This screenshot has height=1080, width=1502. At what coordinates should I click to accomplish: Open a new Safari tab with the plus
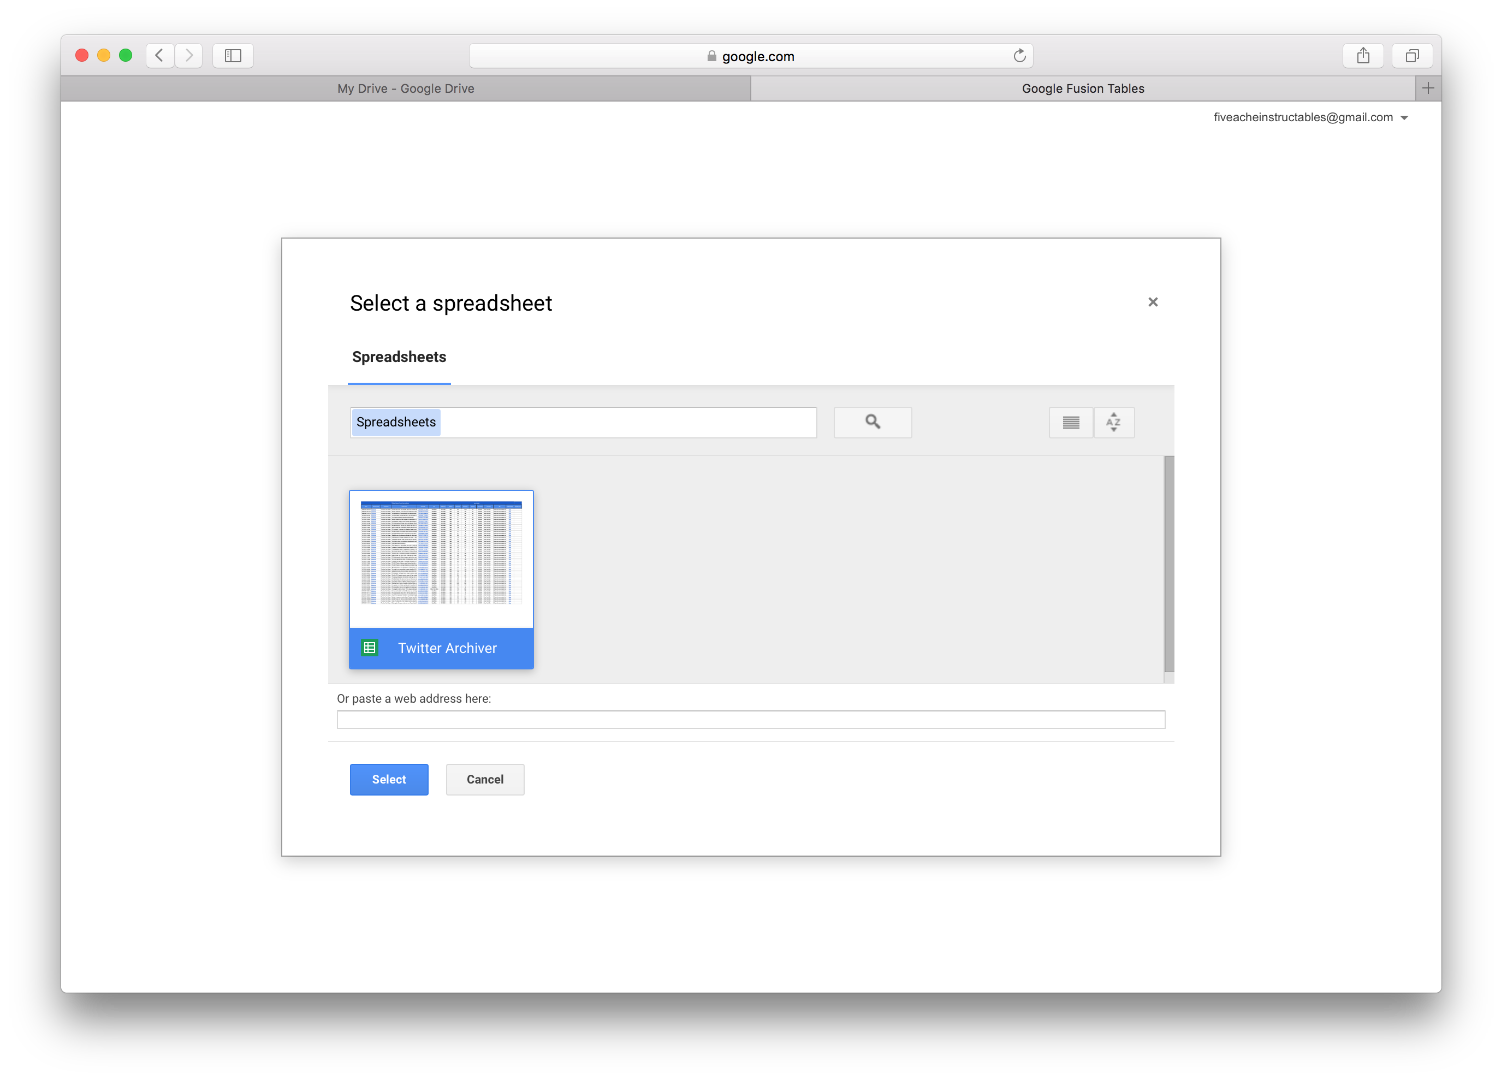(x=1428, y=88)
